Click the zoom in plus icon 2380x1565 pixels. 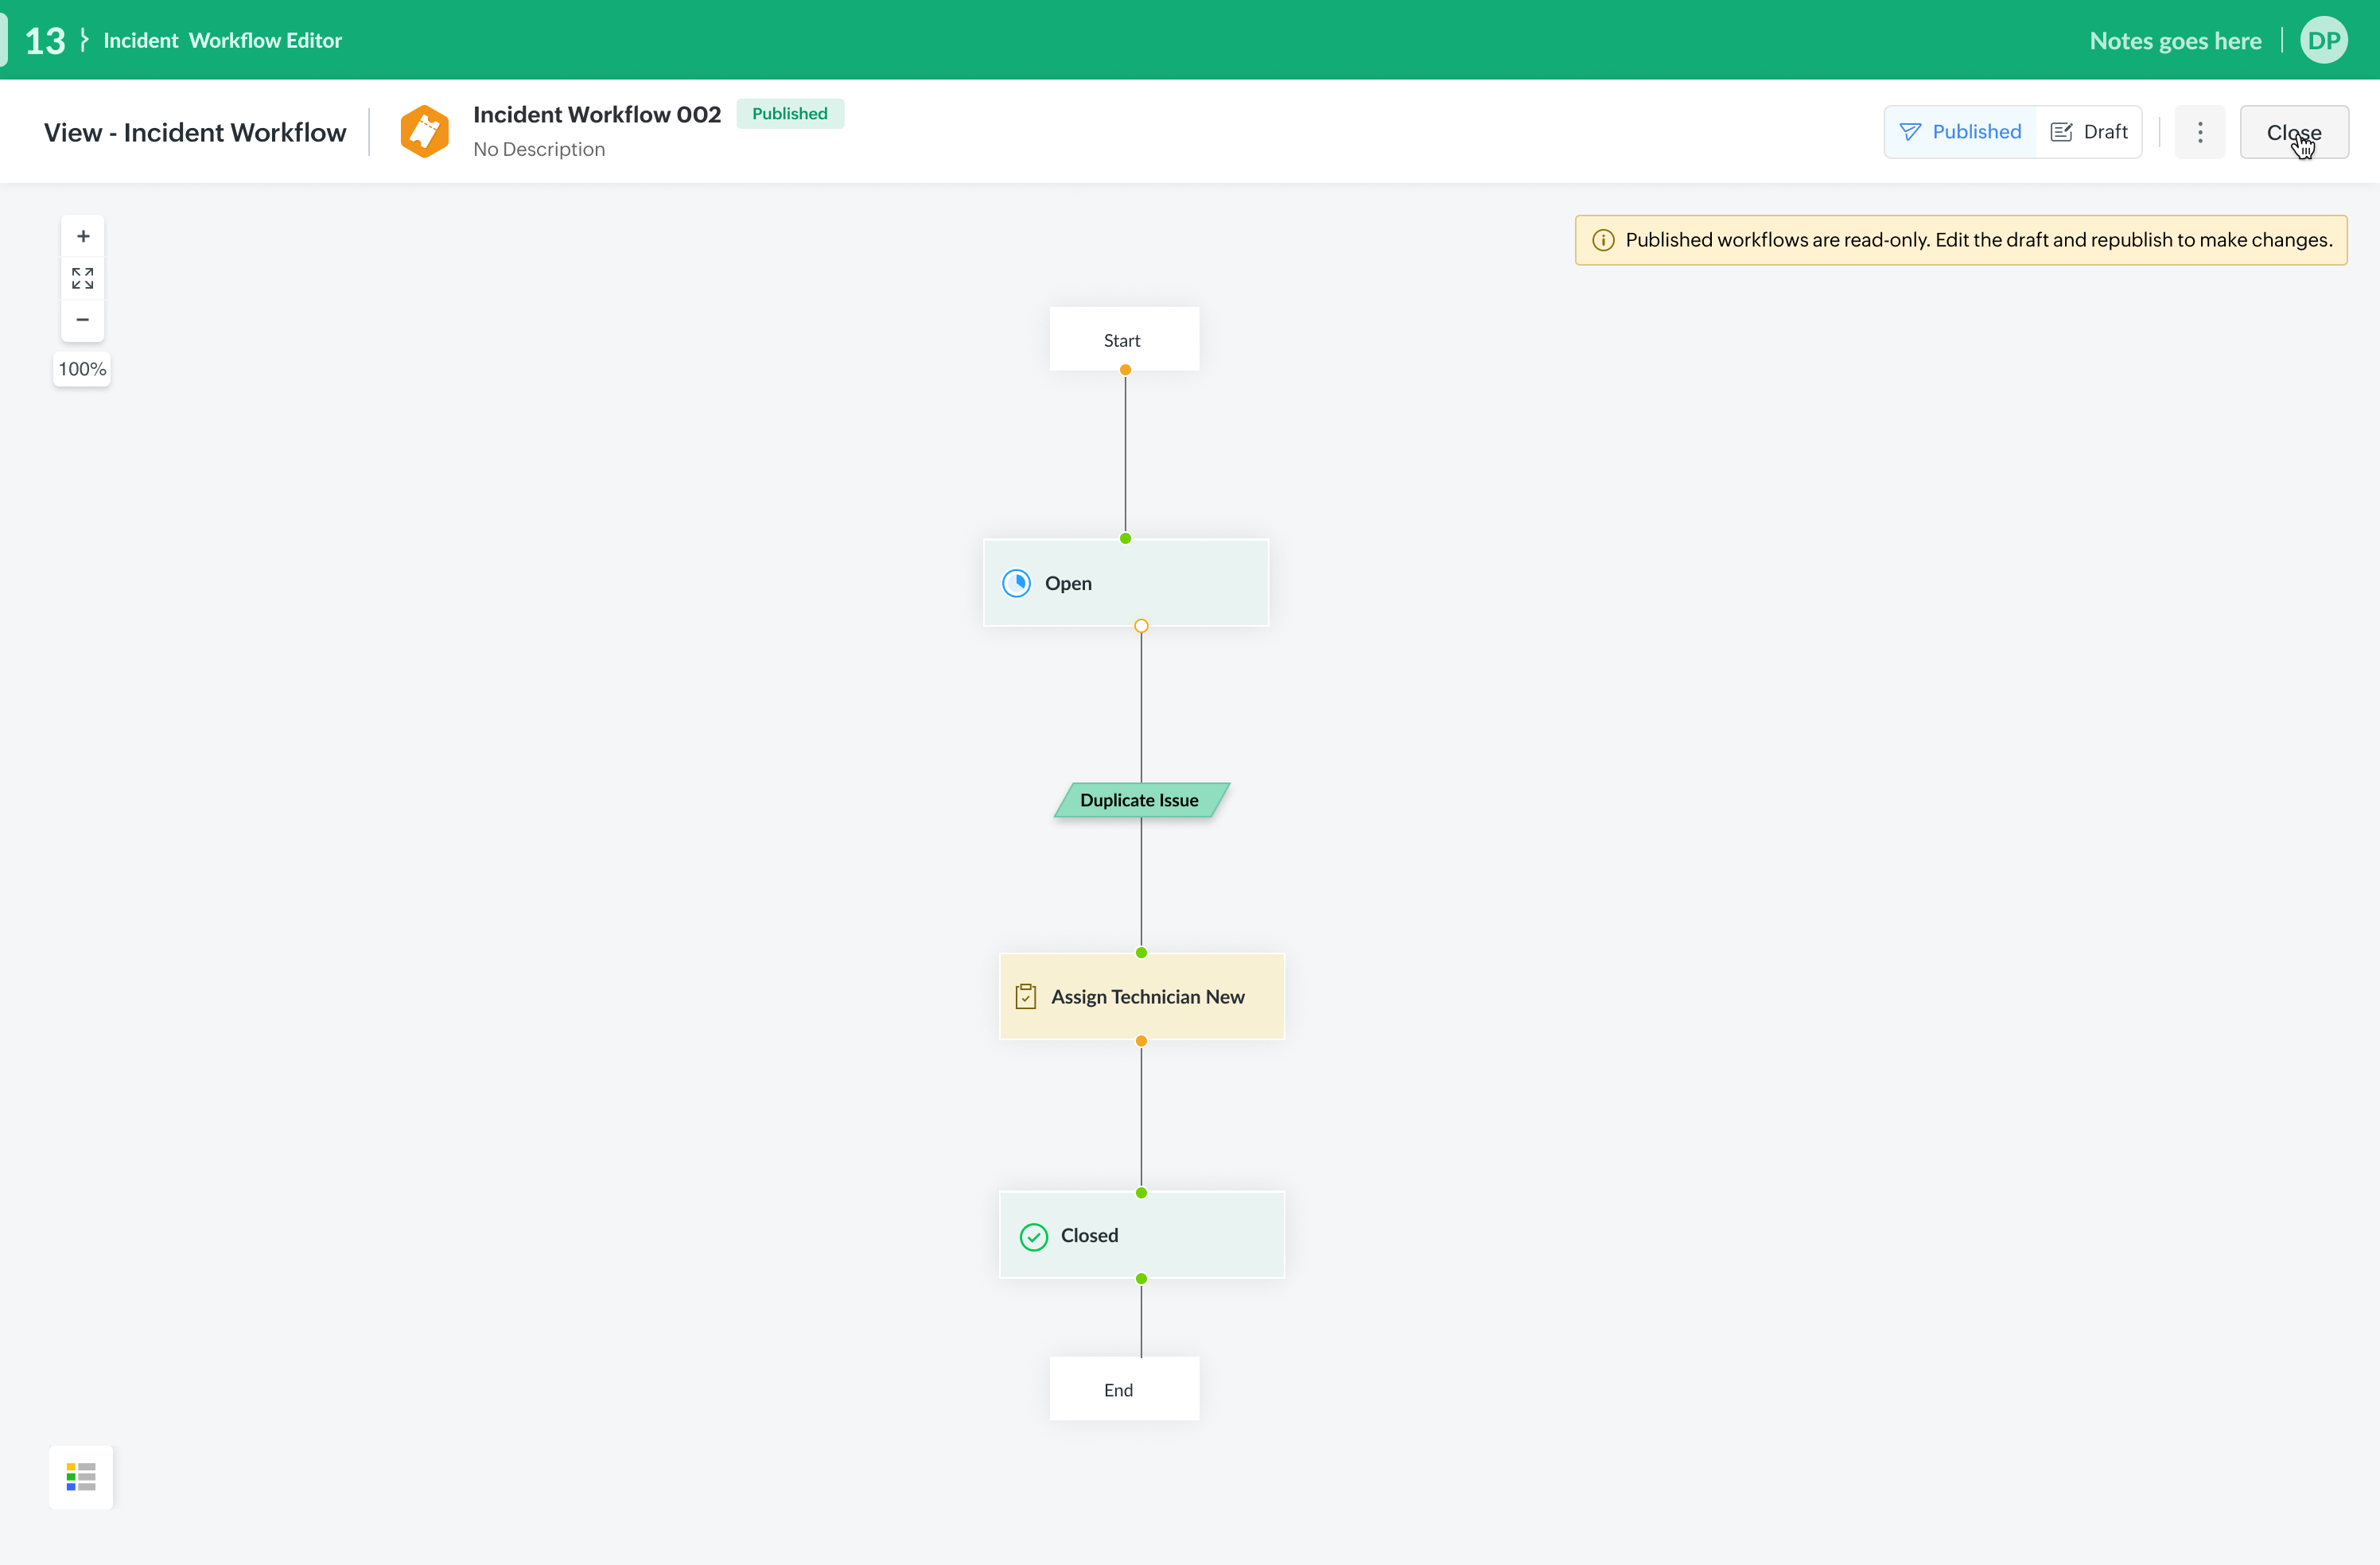pyautogui.click(x=83, y=236)
